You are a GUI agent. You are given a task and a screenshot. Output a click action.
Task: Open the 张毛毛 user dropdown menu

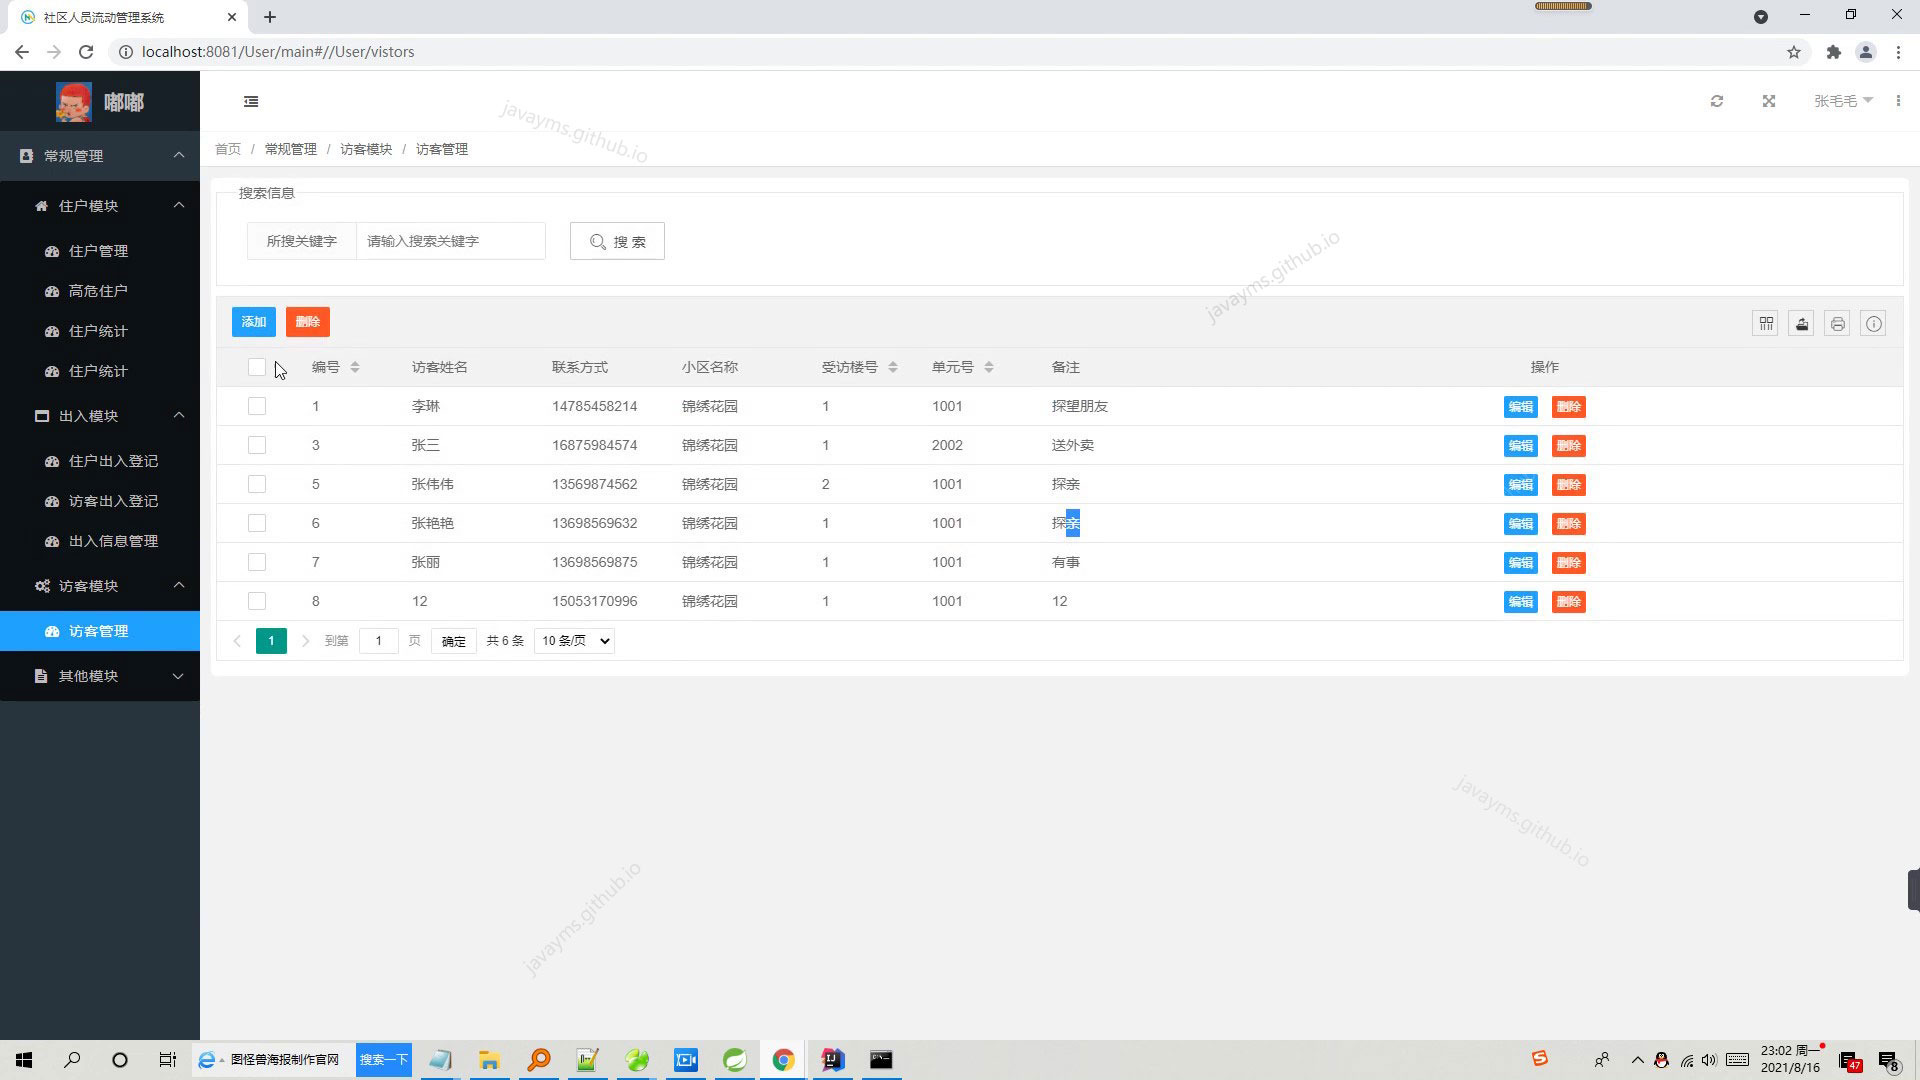click(1843, 101)
